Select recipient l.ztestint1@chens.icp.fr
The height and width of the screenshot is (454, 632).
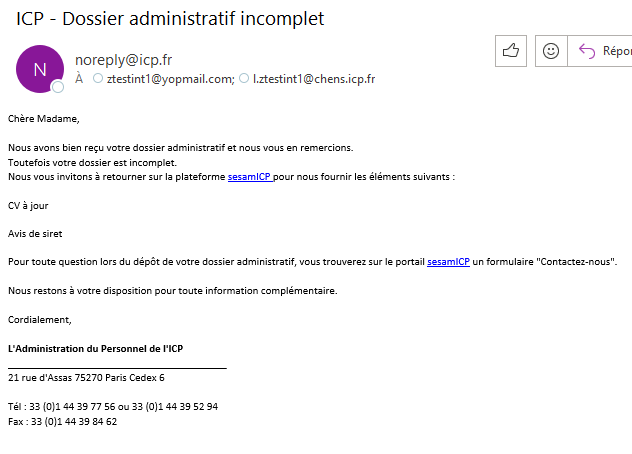[313, 78]
